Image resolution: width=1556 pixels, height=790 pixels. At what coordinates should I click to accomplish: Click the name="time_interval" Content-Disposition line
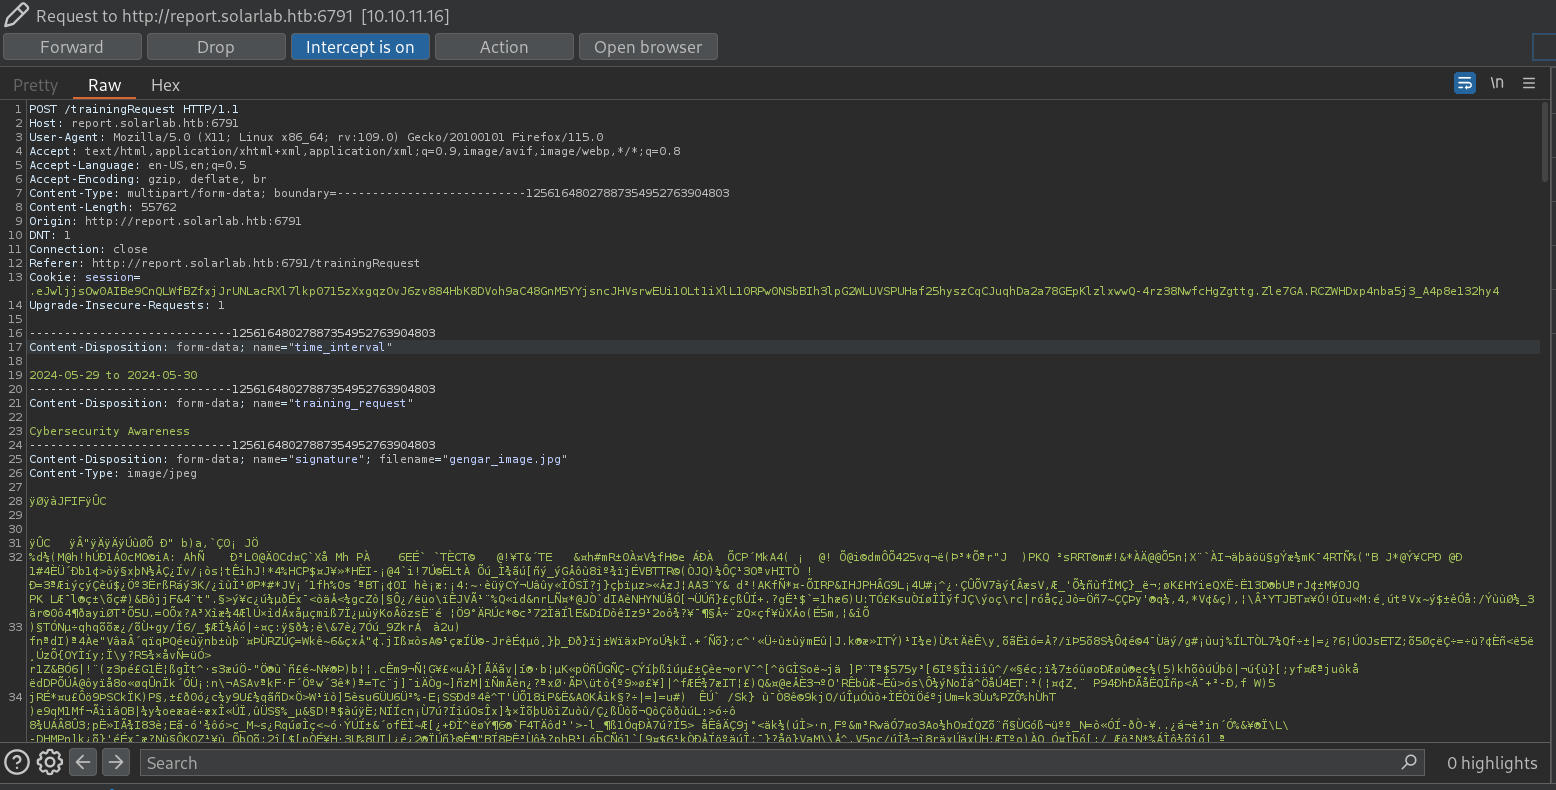[x=211, y=347]
